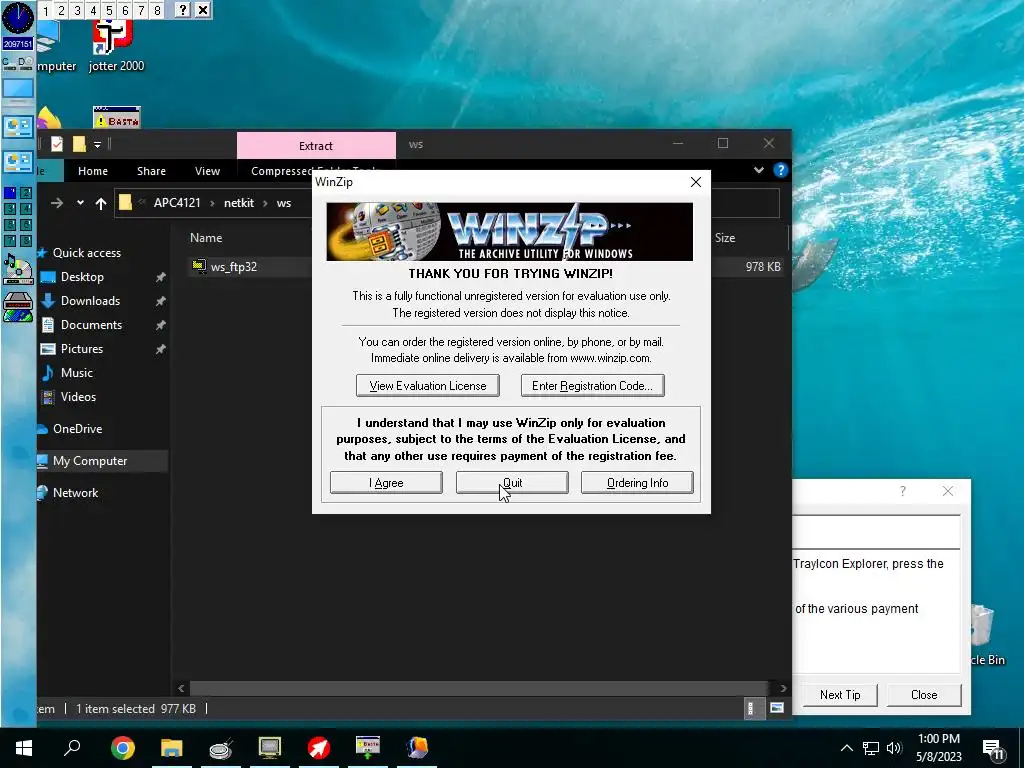Image resolution: width=1024 pixels, height=768 pixels.
Task: Open the View ribbon tab
Action: click(207, 171)
